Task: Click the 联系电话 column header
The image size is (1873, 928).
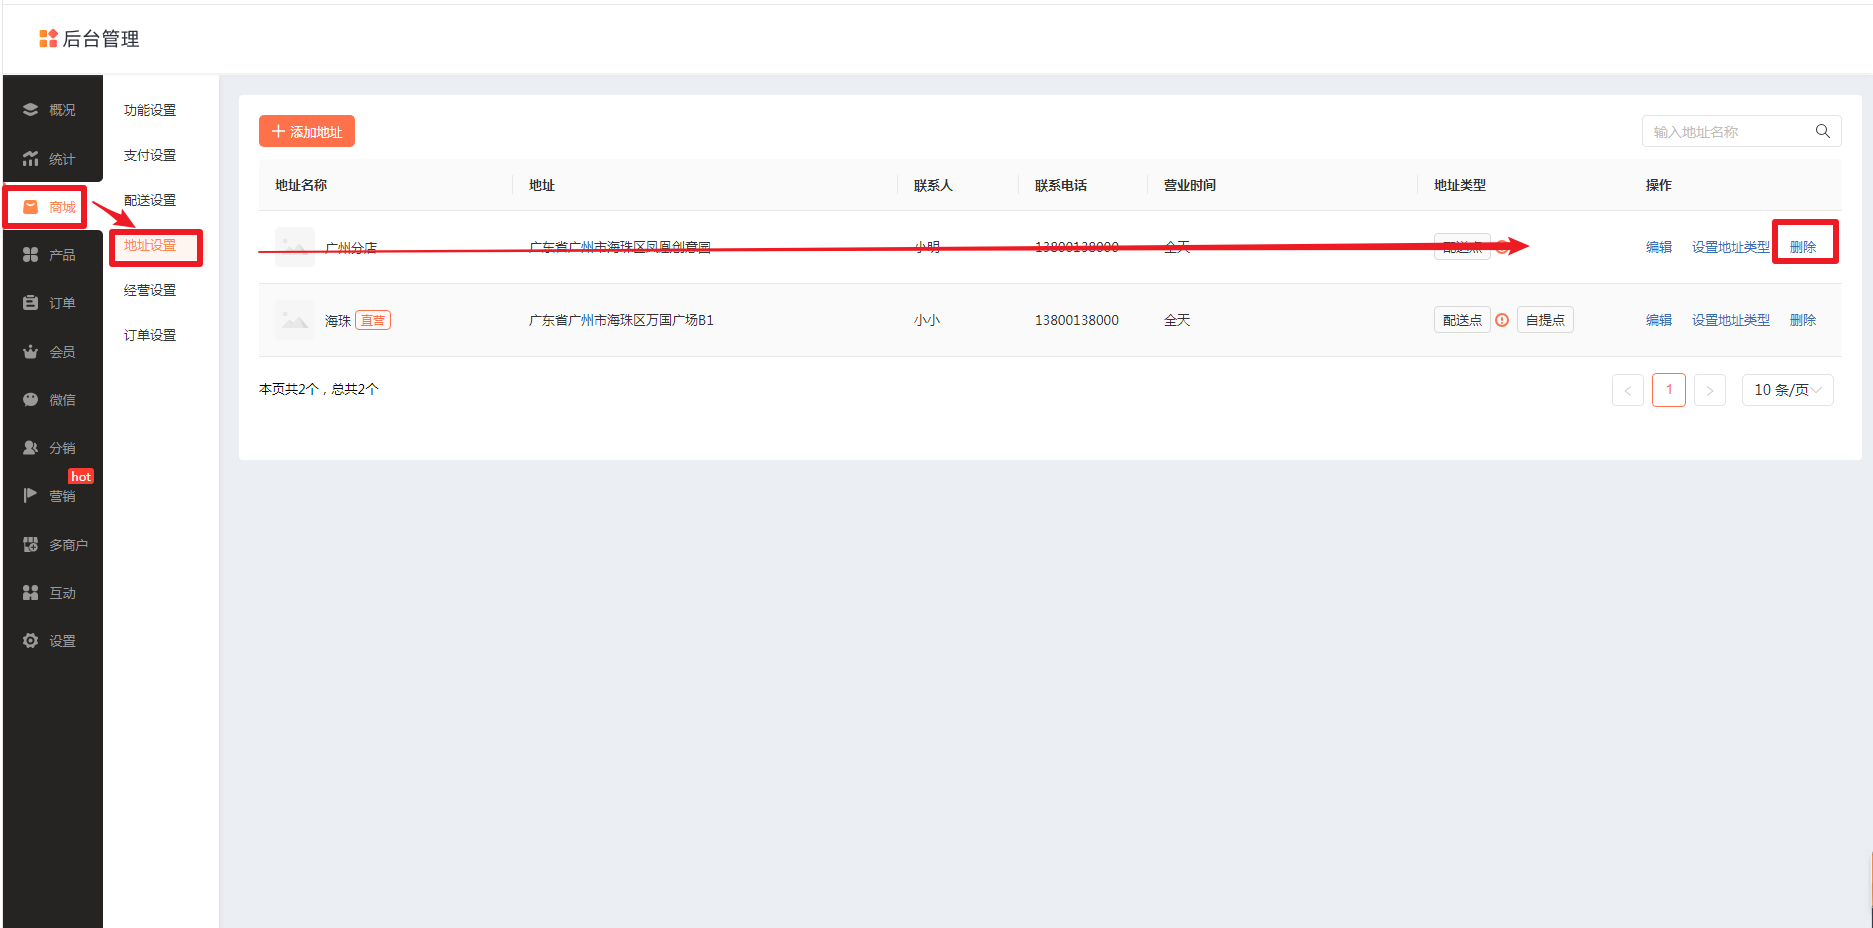Action: [1061, 185]
